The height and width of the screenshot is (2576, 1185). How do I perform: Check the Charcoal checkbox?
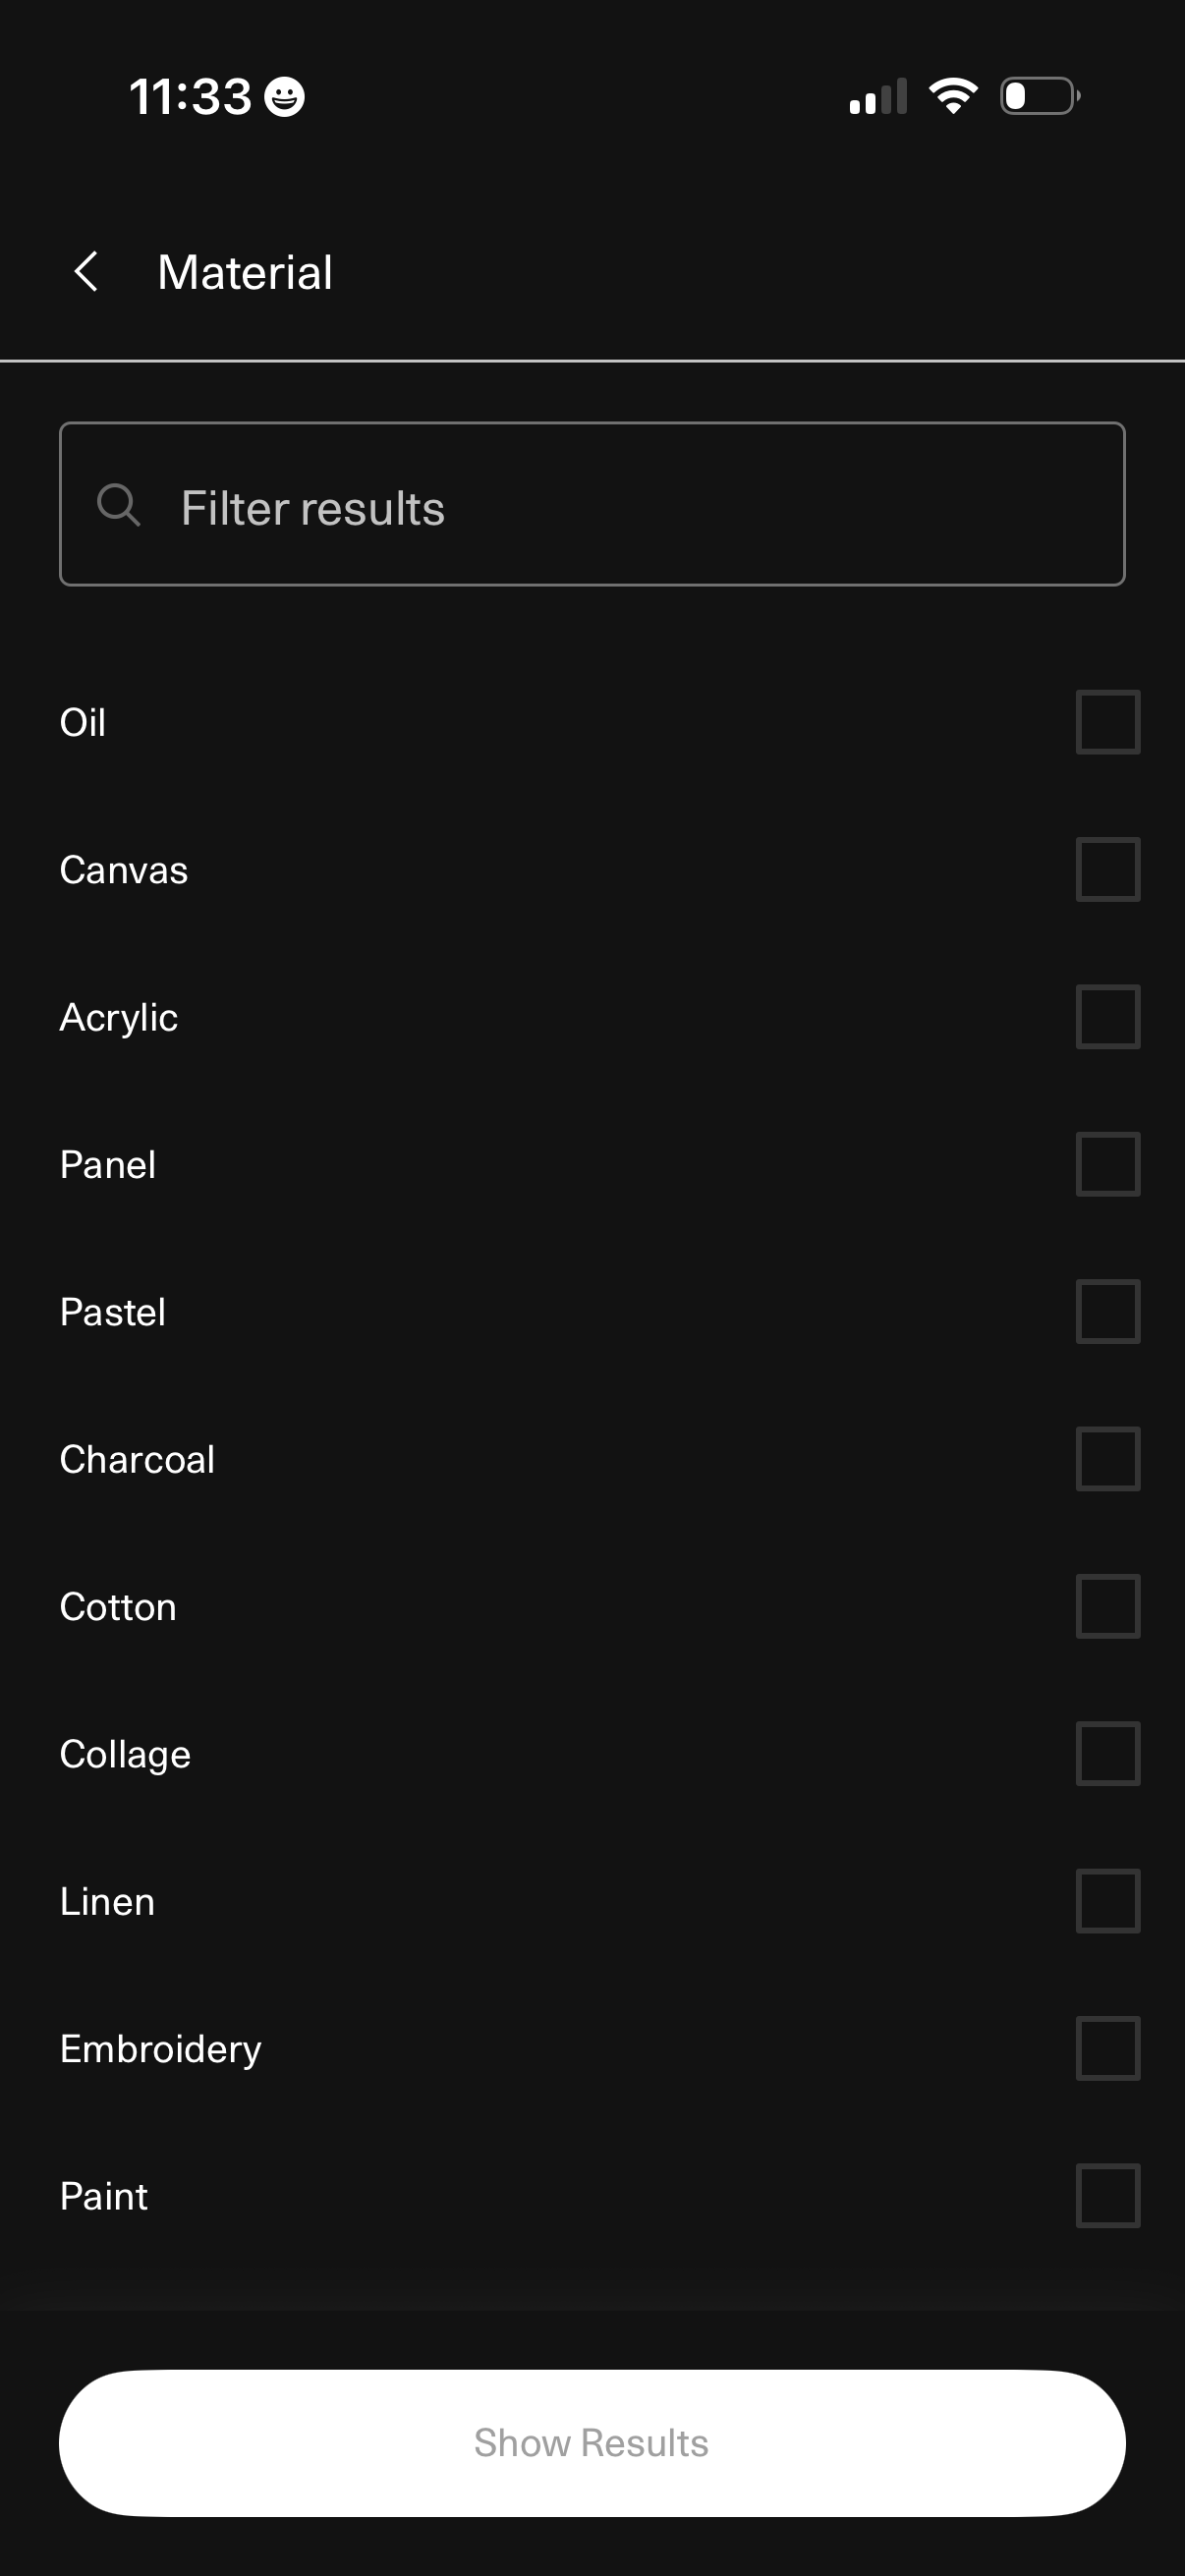[x=1107, y=1459]
